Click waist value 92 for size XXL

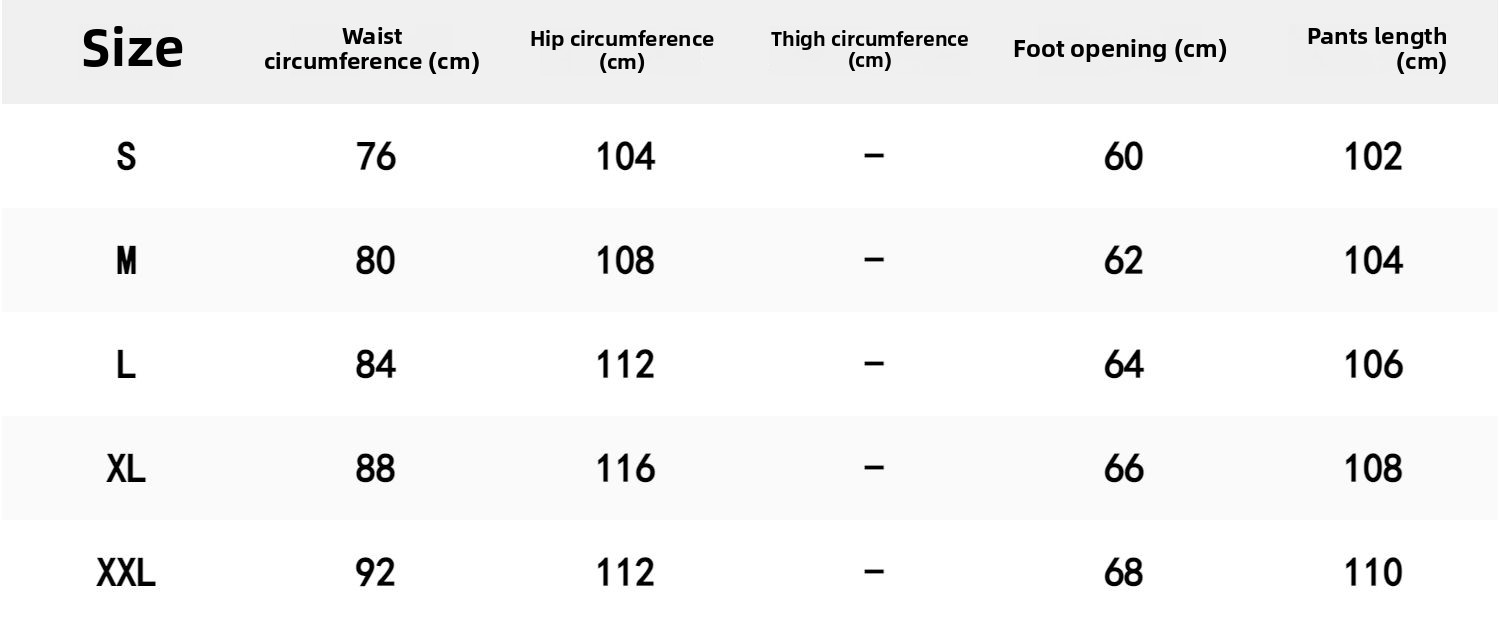pos(376,573)
